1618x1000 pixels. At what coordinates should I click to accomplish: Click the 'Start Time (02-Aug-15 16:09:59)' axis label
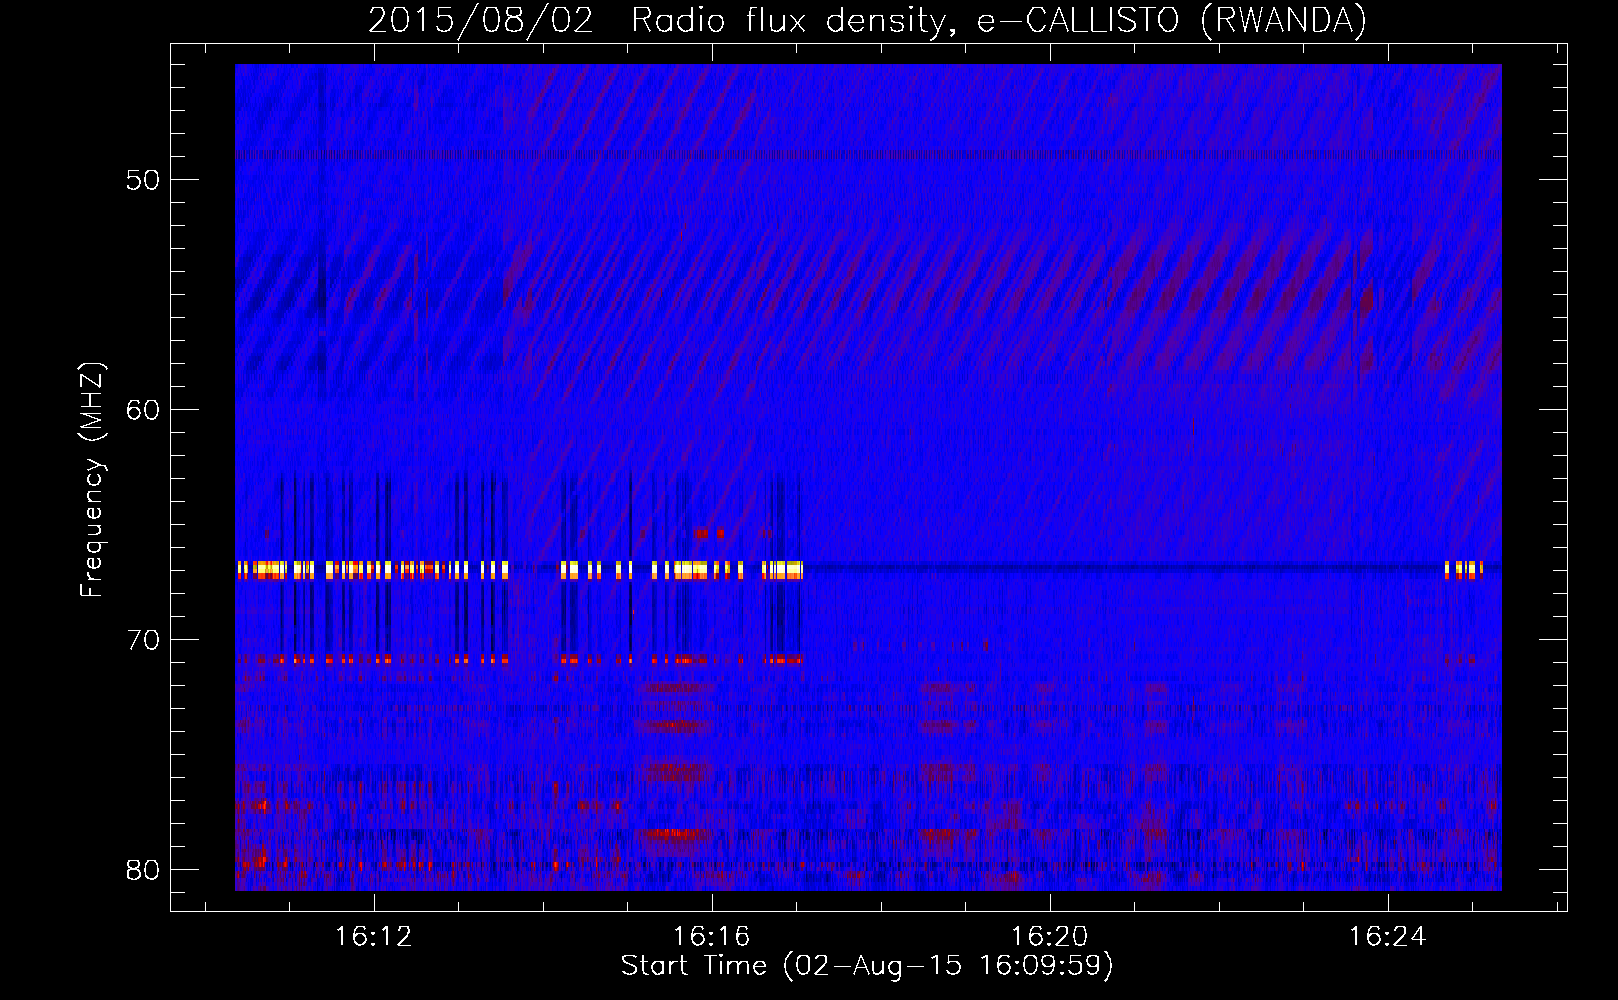[867, 966]
